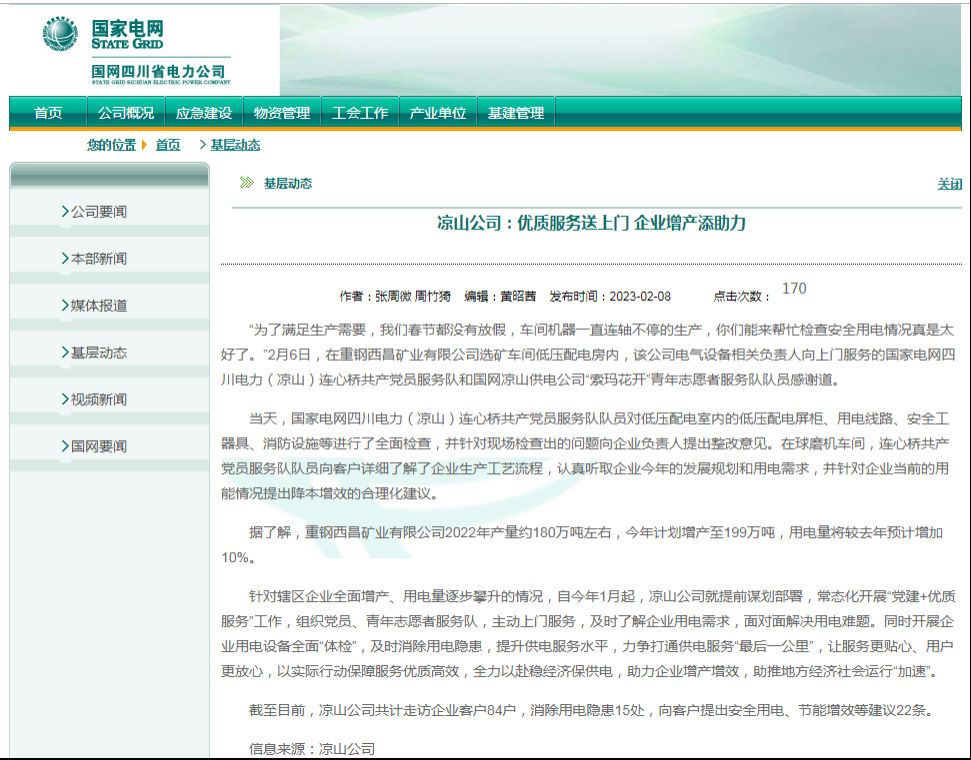Click the 关闭 link to close article

click(x=949, y=184)
